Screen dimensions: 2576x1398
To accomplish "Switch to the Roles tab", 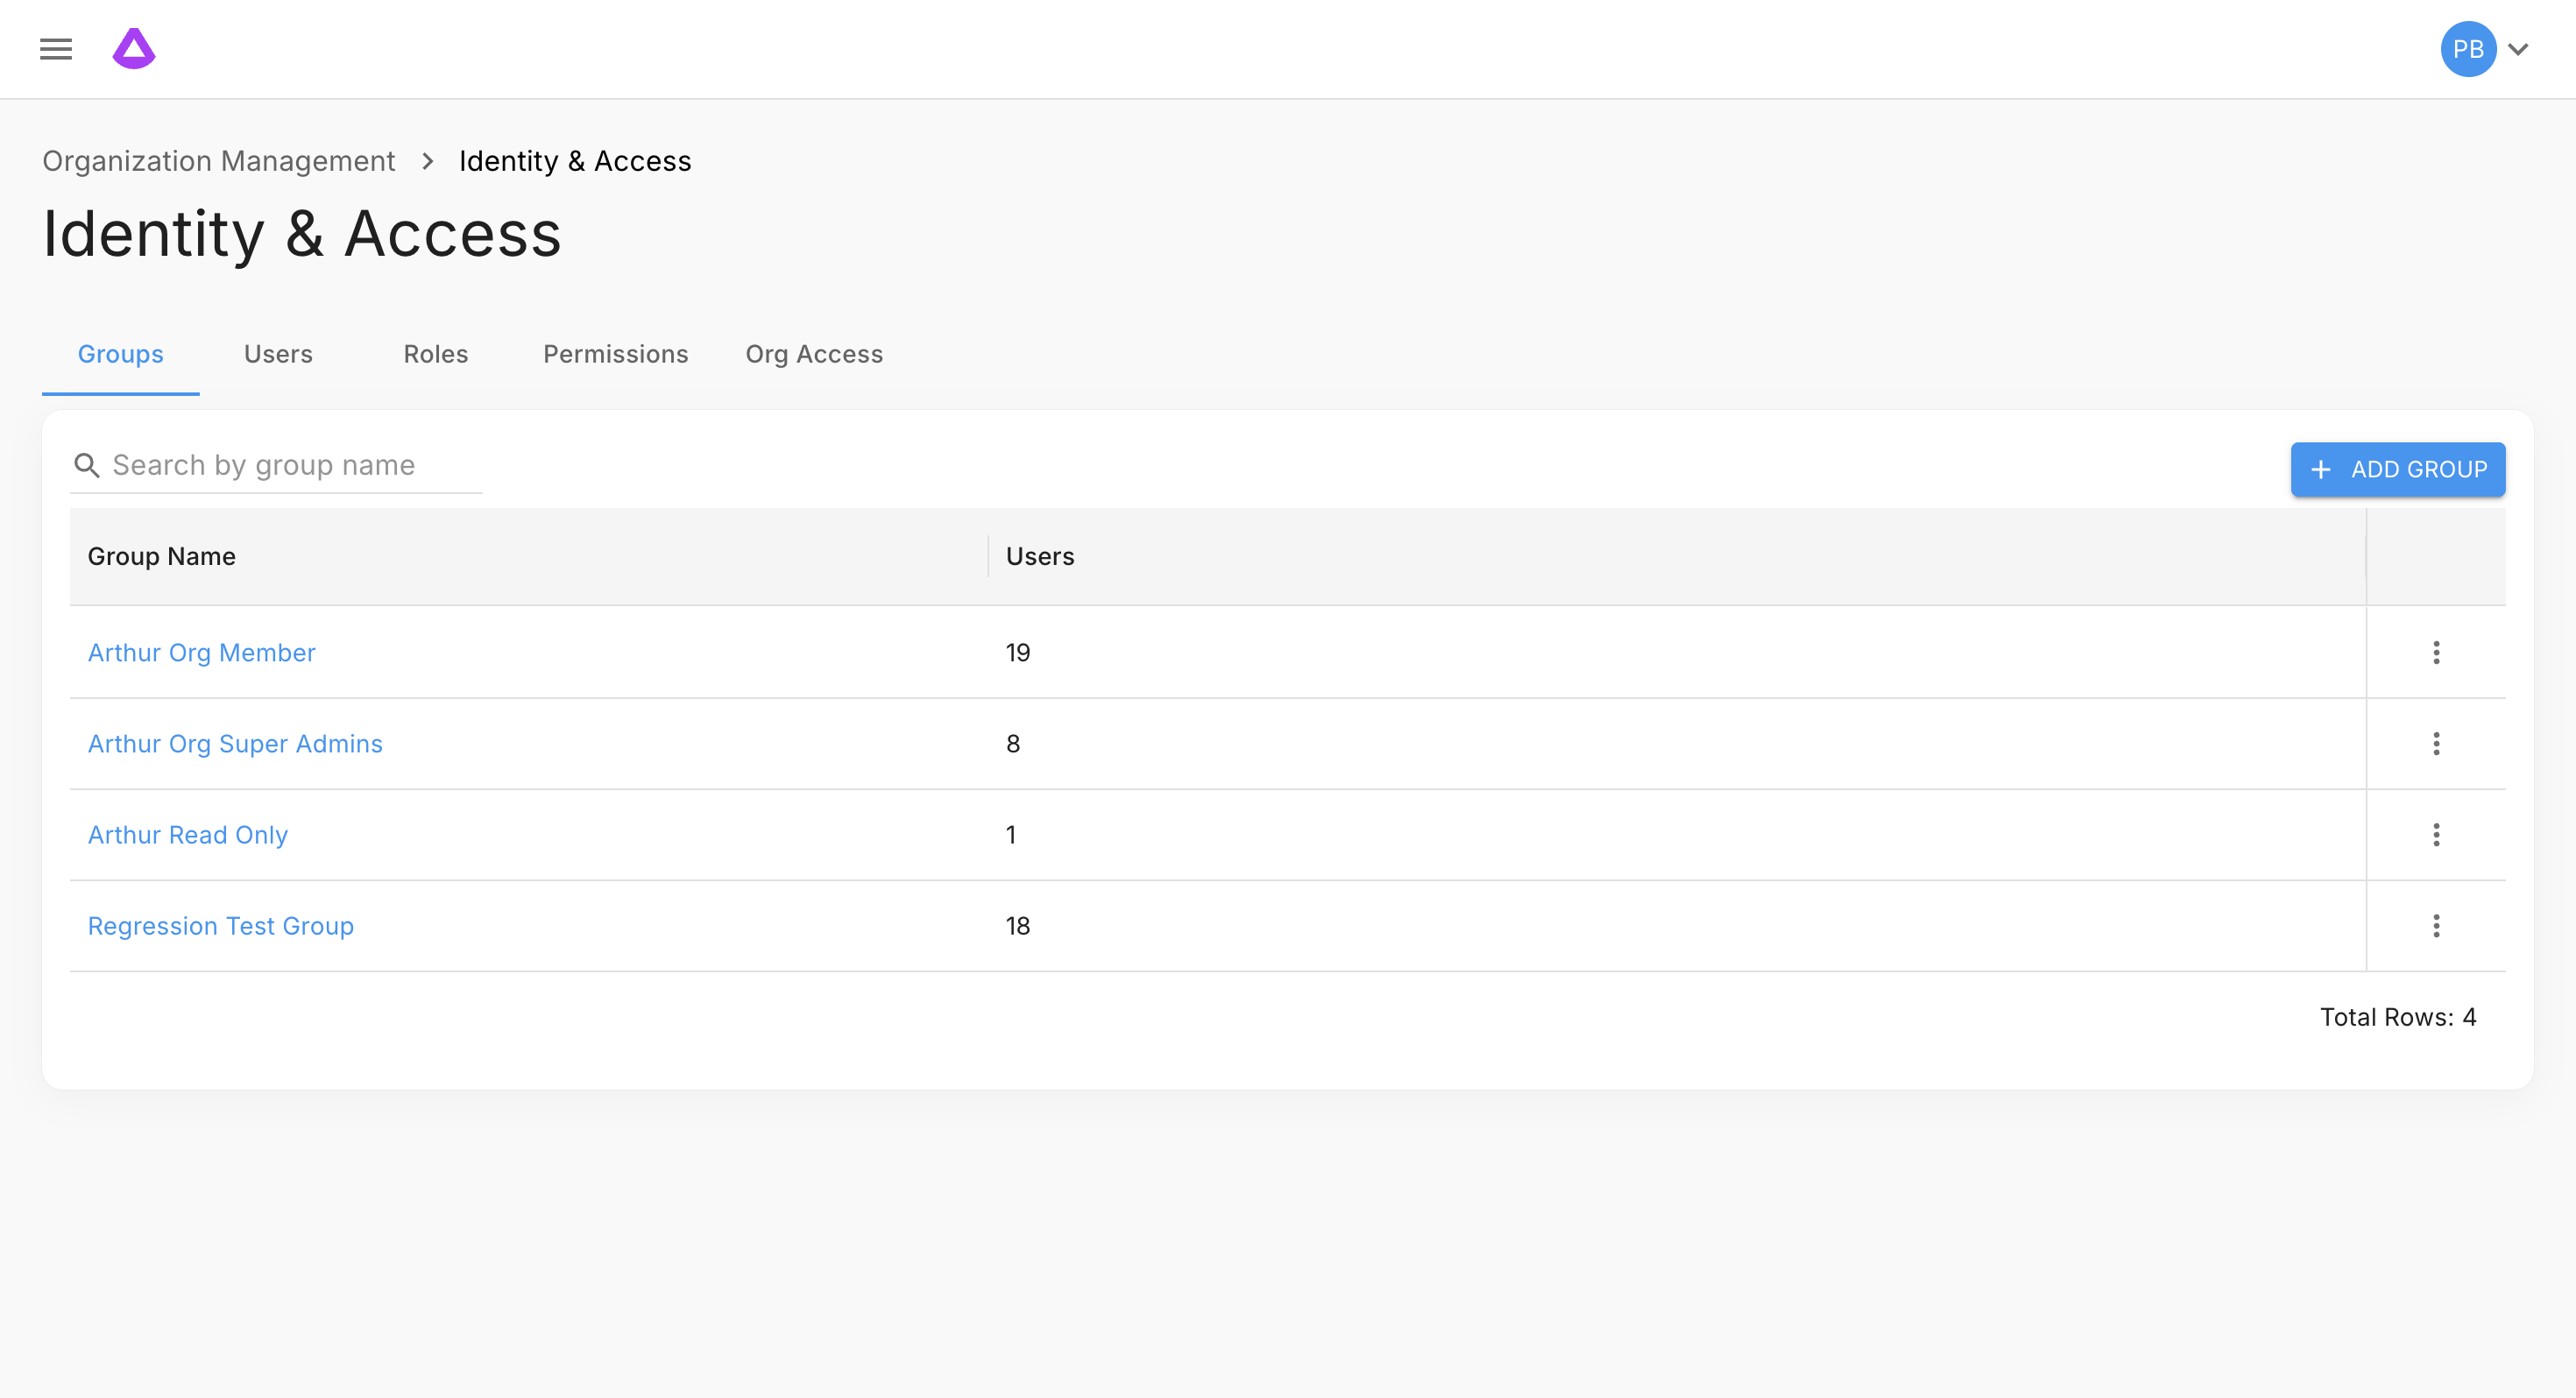I will [x=435, y=354].
